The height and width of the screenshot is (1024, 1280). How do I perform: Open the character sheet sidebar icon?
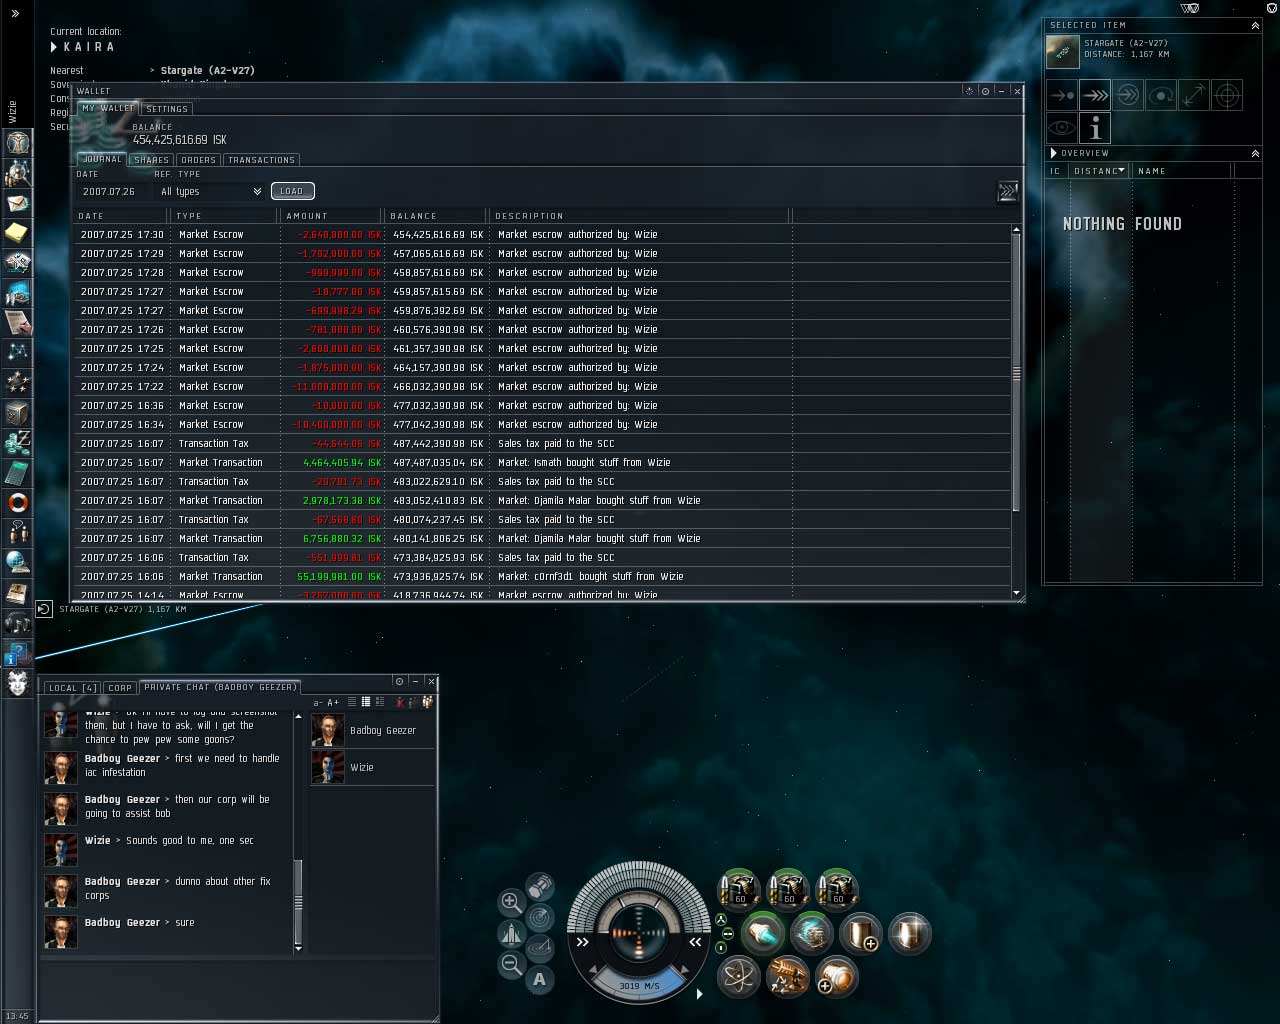[x=18, y=142]
